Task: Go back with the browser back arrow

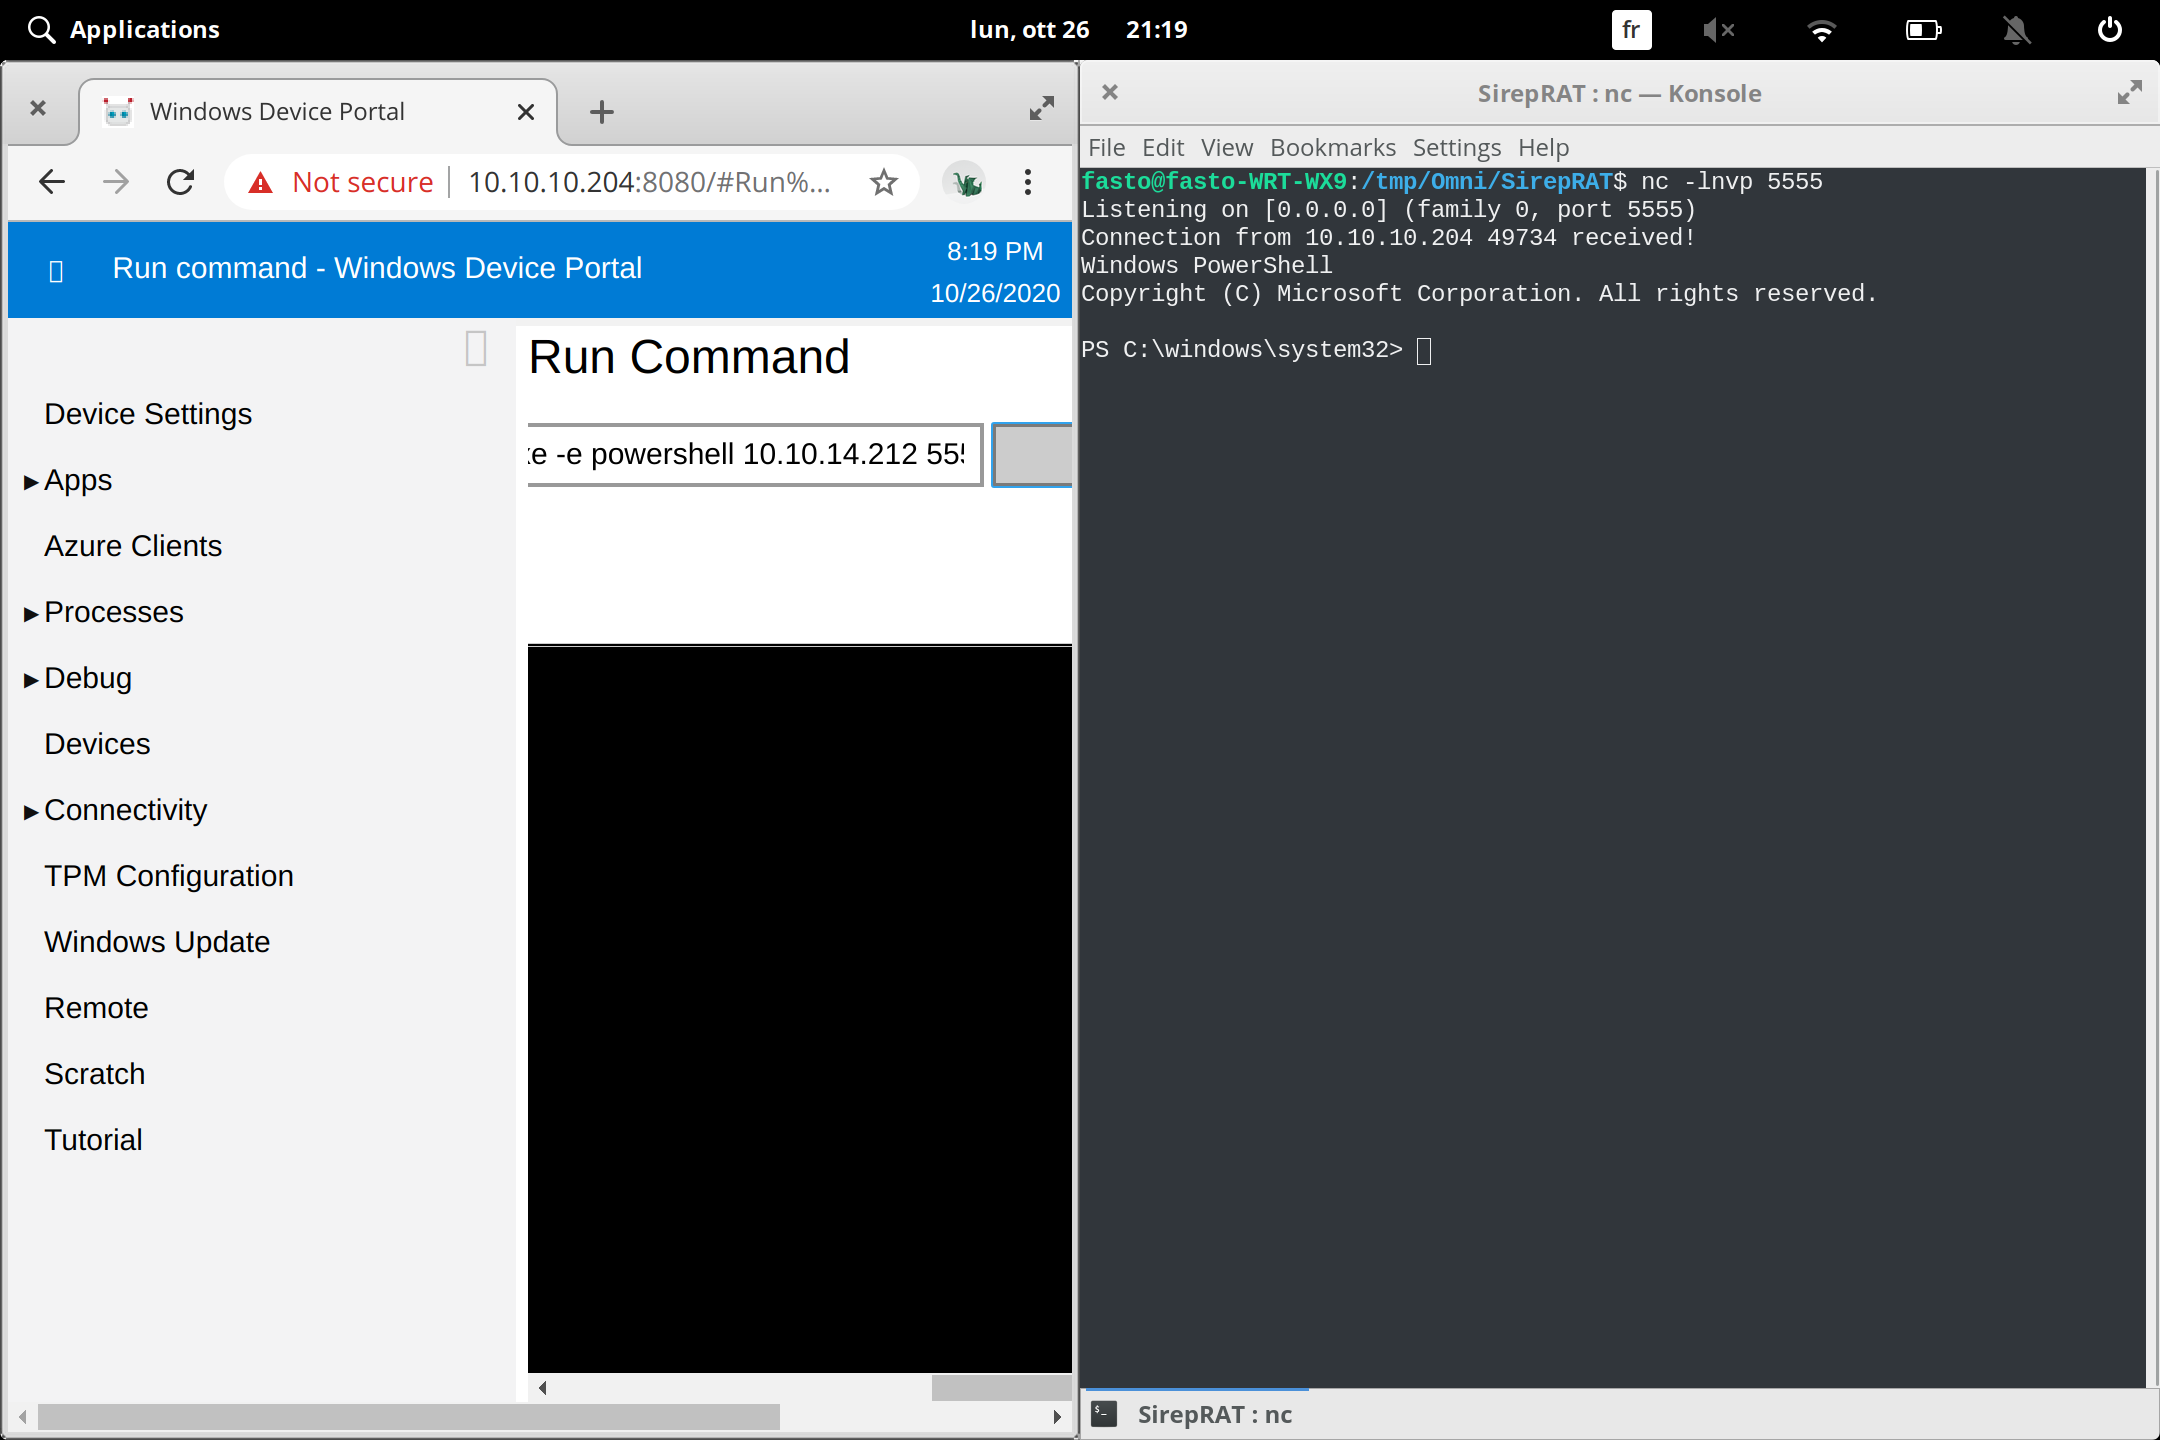Action: pos(52,182)
